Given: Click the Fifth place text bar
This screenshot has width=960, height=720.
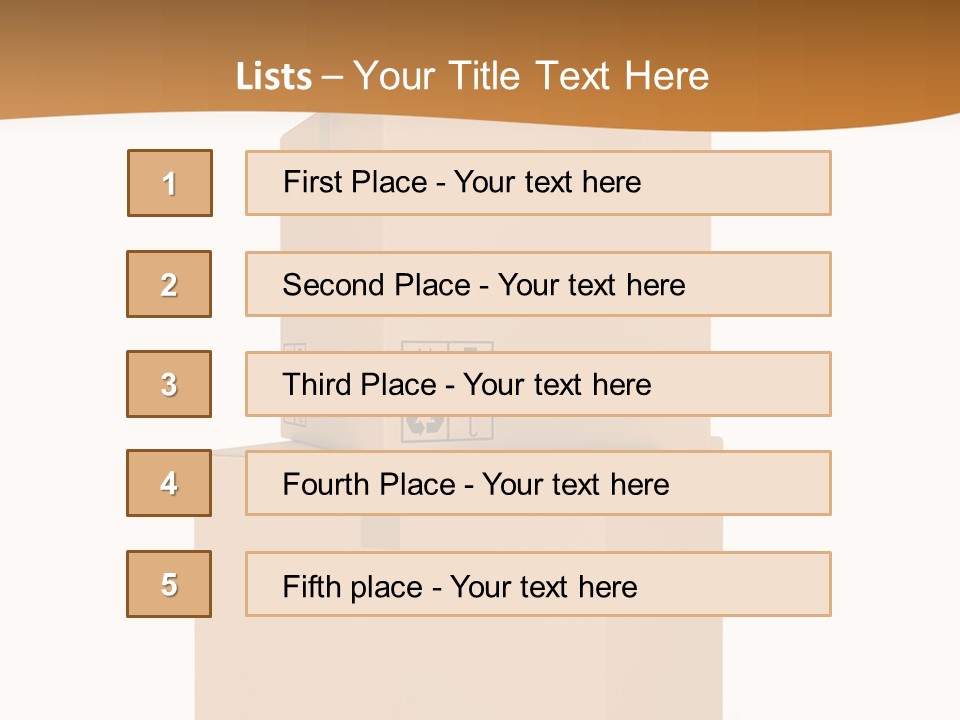Looking at the screenshot, I should click(x=538, y=584).
